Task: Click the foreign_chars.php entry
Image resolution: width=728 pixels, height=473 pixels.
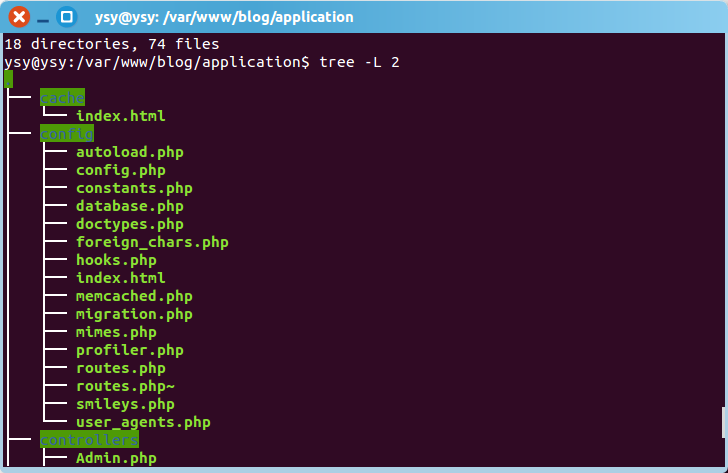Action: (152, 242)
